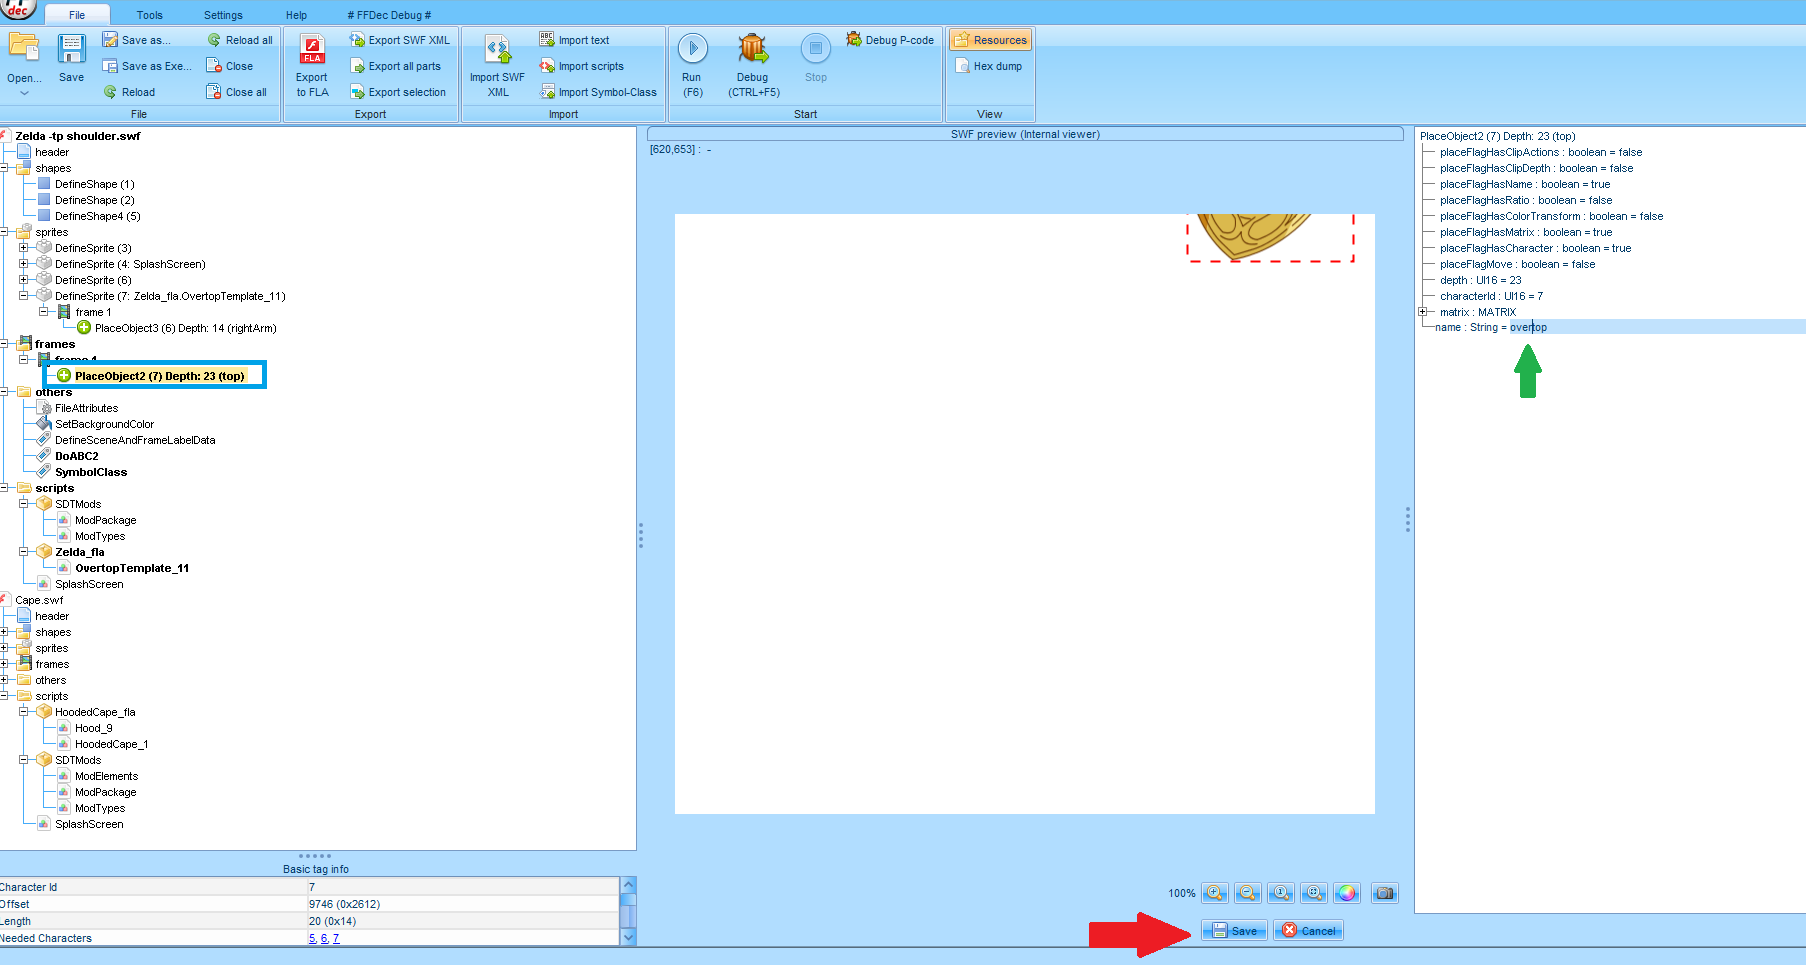
Task: Click the Import SWF XML icon
Action: pos(497,49)
